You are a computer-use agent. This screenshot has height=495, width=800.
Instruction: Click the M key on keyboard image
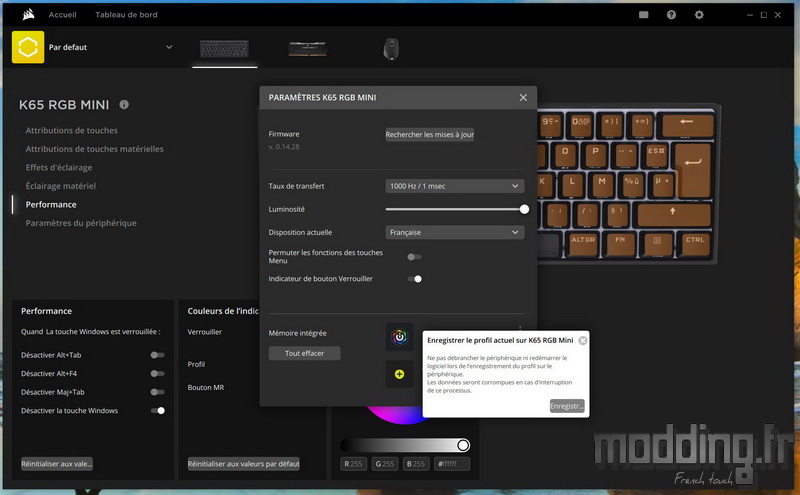pos(602,184)
